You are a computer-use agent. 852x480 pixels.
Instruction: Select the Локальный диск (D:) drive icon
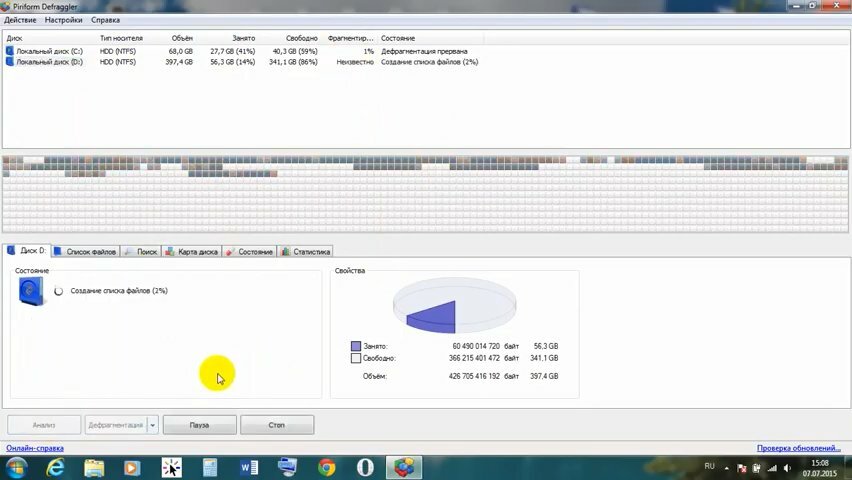tap(9, 61)
